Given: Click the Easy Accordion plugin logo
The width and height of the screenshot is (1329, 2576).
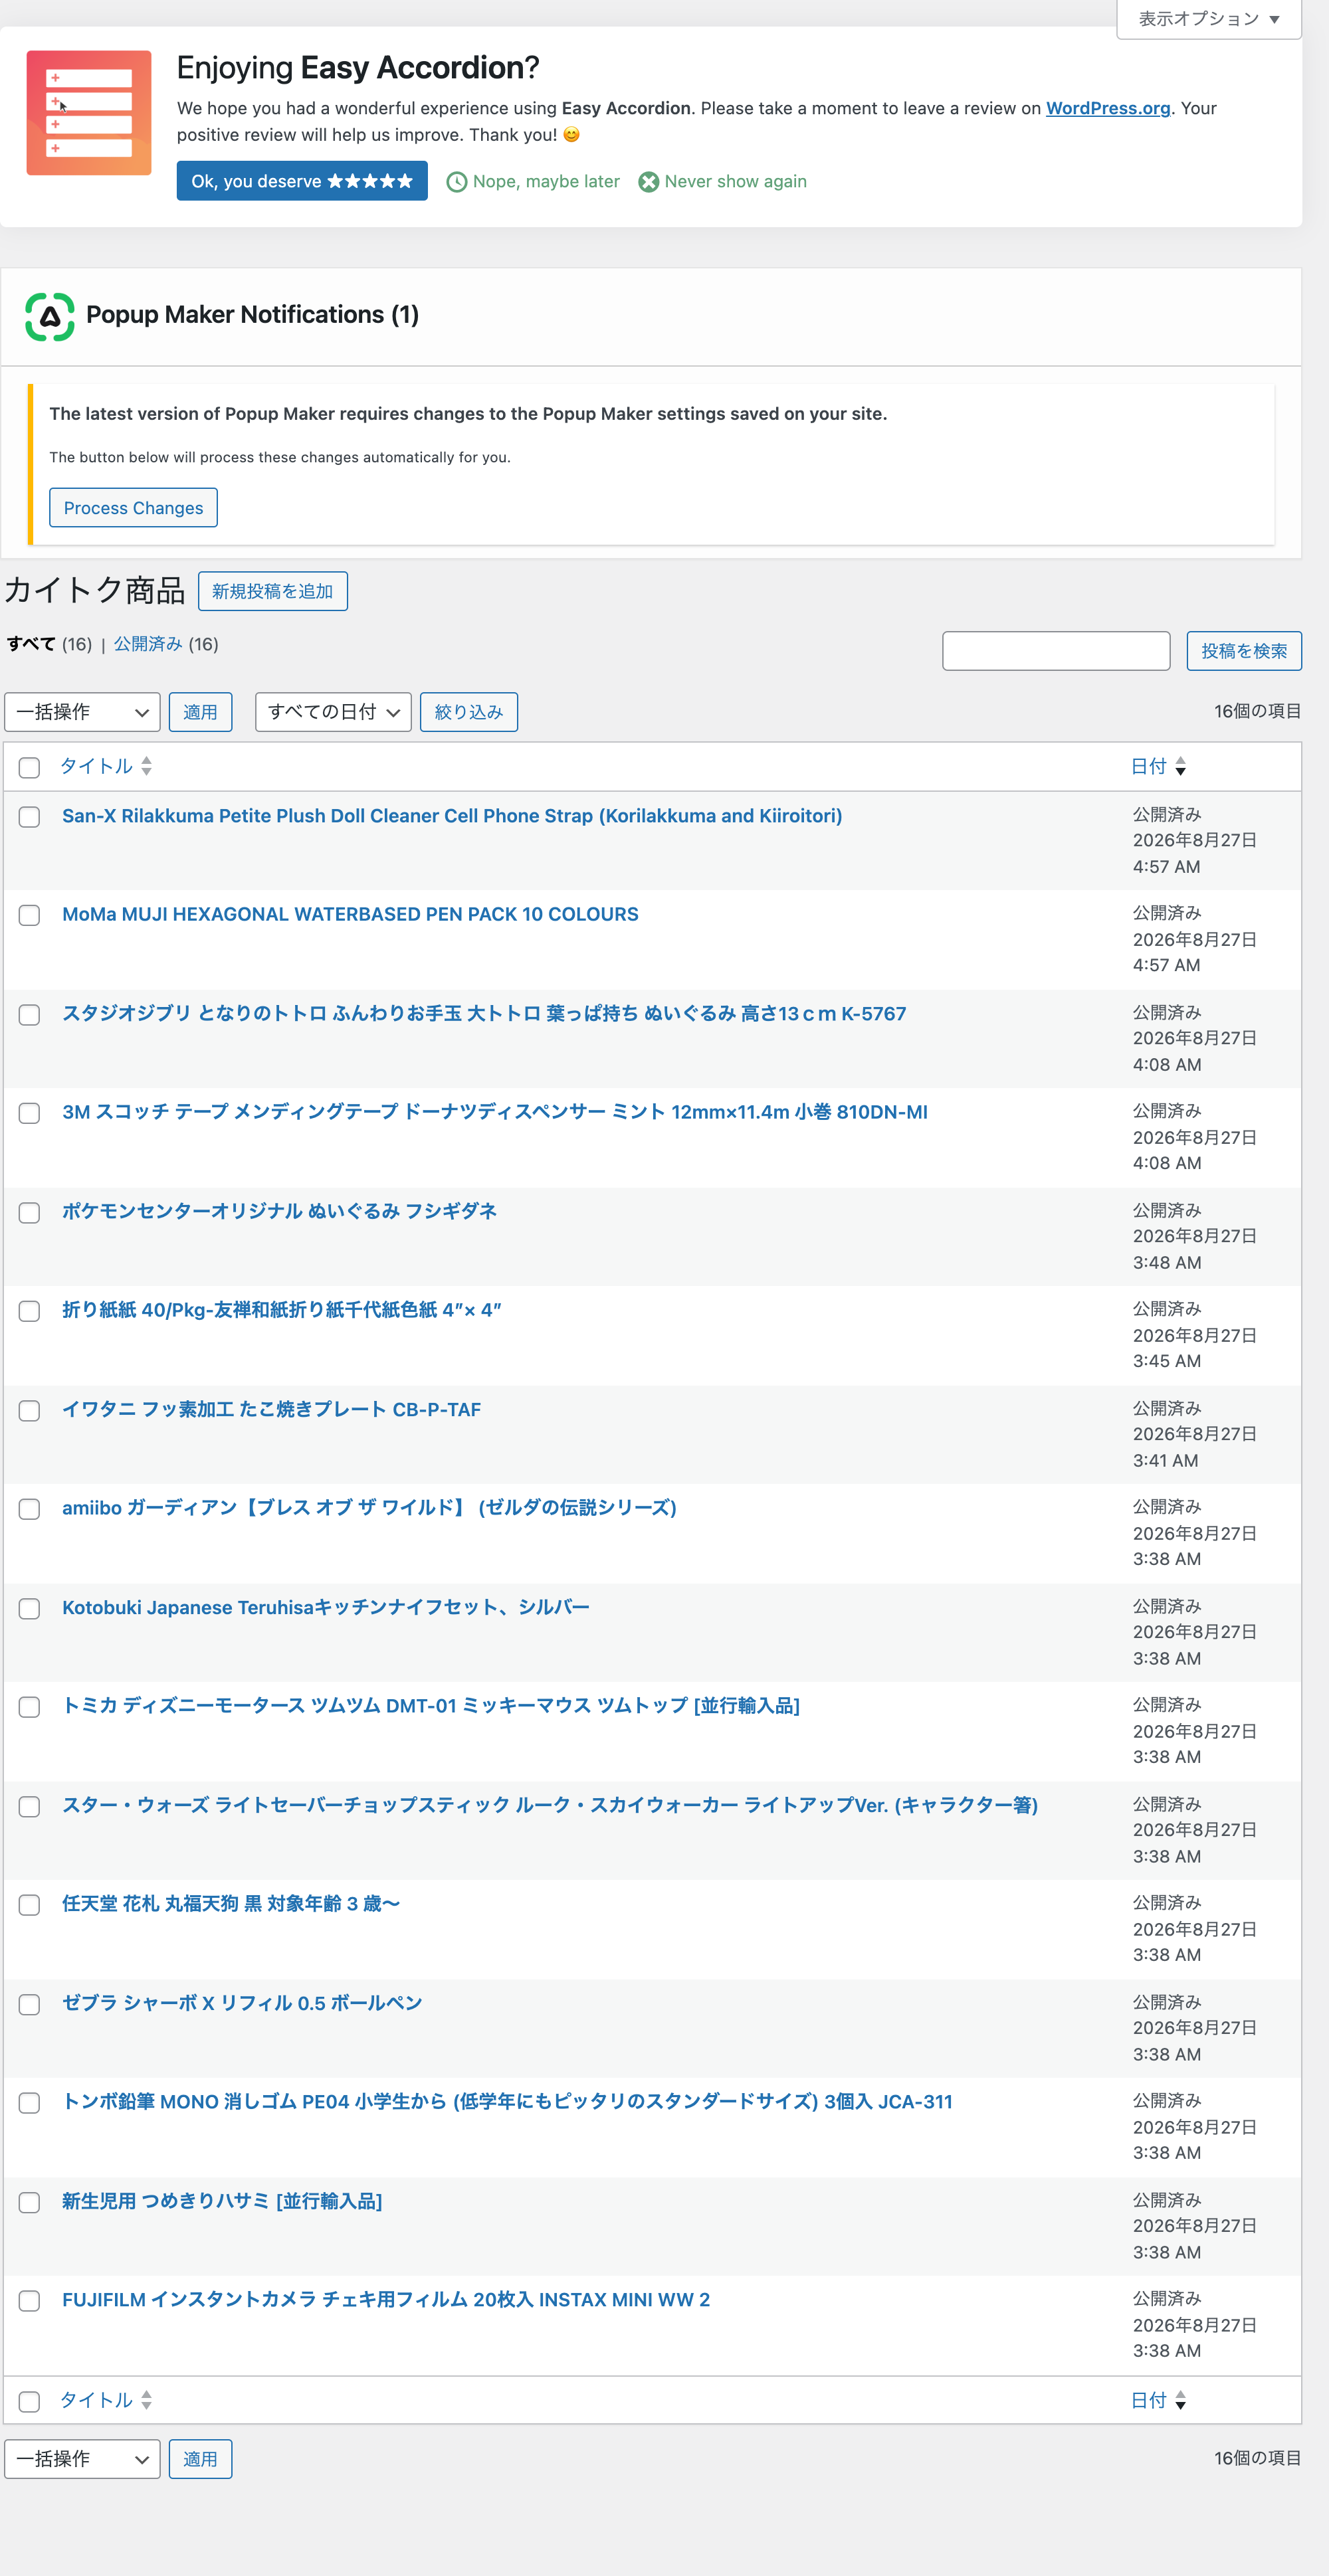Looking at the screenshot, I should tap(89, 113).
